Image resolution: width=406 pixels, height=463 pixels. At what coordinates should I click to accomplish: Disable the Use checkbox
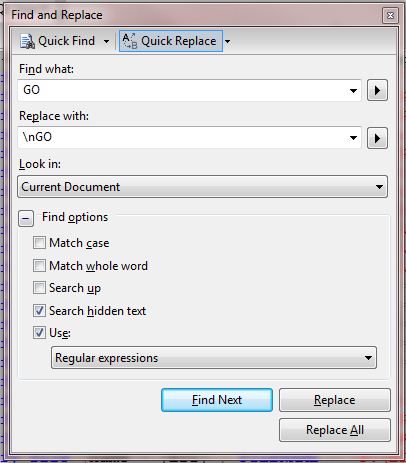point(39,332)
